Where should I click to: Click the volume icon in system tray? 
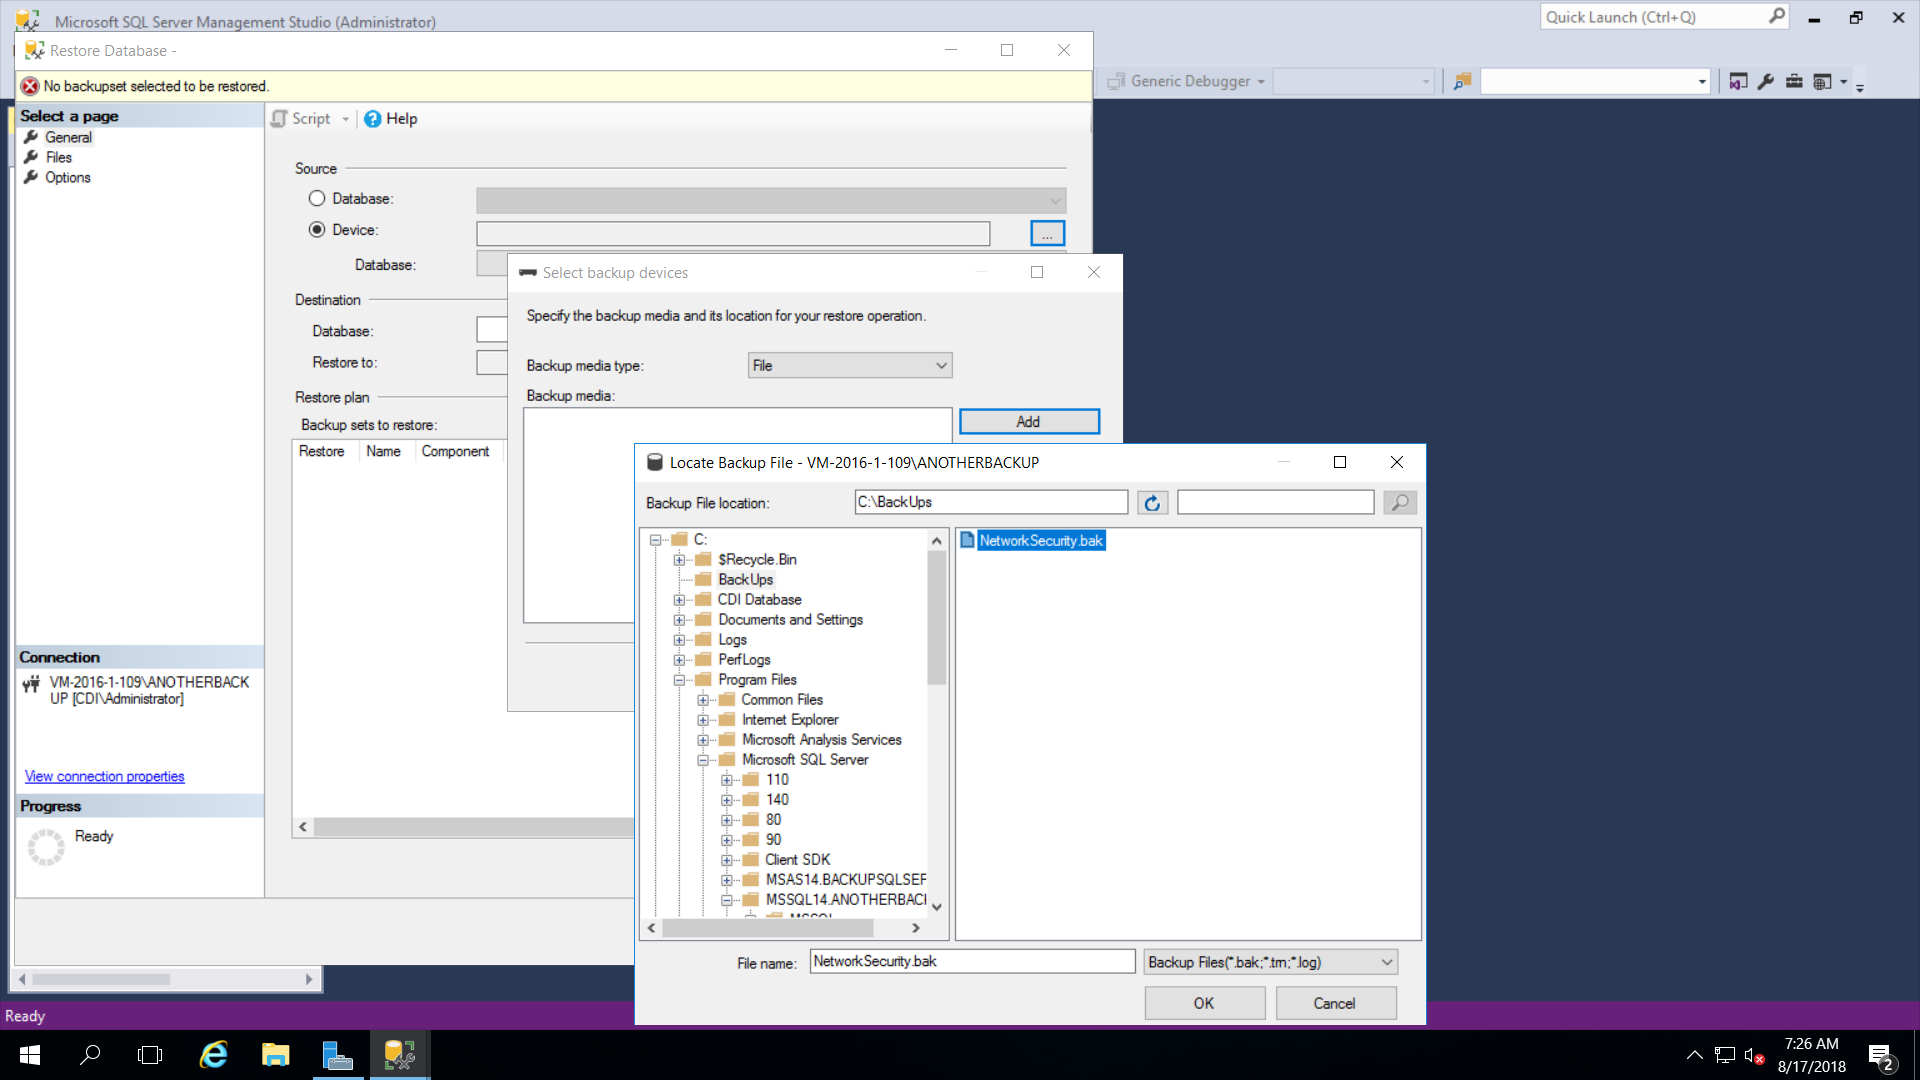point(1753,1055)
